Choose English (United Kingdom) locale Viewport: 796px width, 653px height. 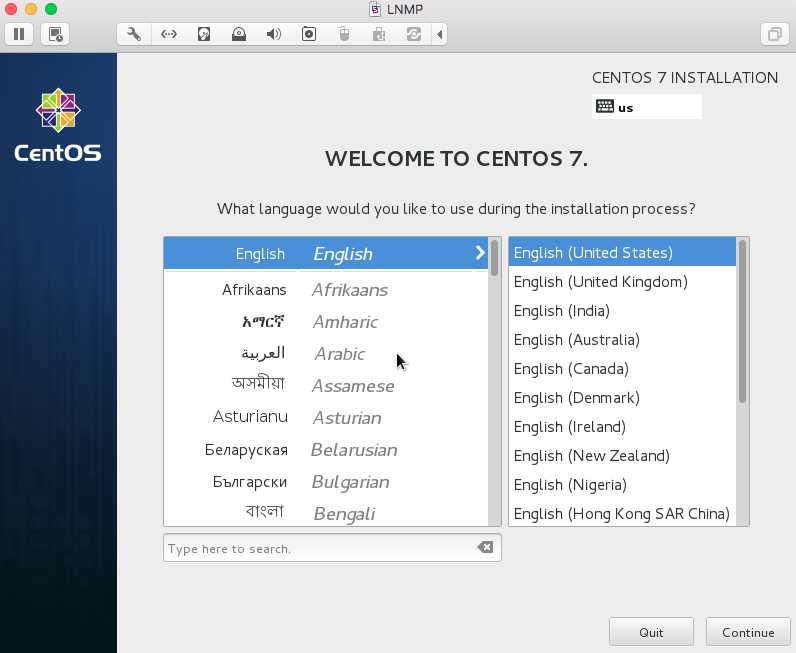pos(622,281)
